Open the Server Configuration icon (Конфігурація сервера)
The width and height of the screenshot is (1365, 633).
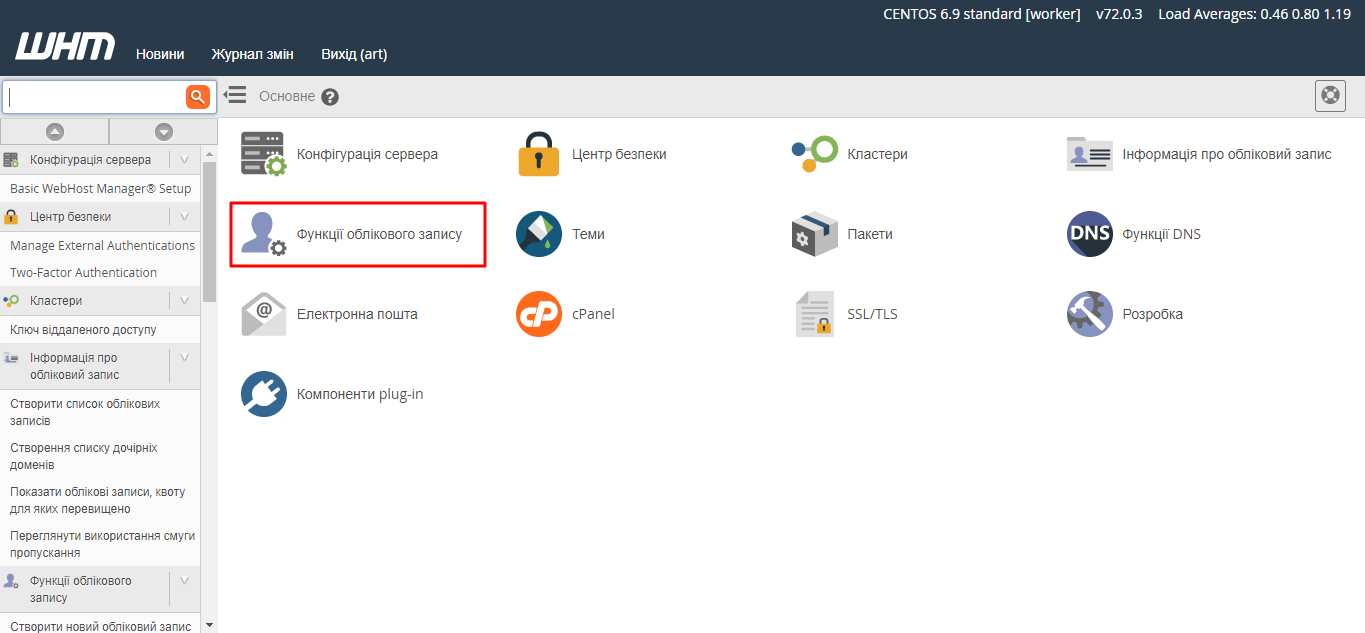(263, 154)
